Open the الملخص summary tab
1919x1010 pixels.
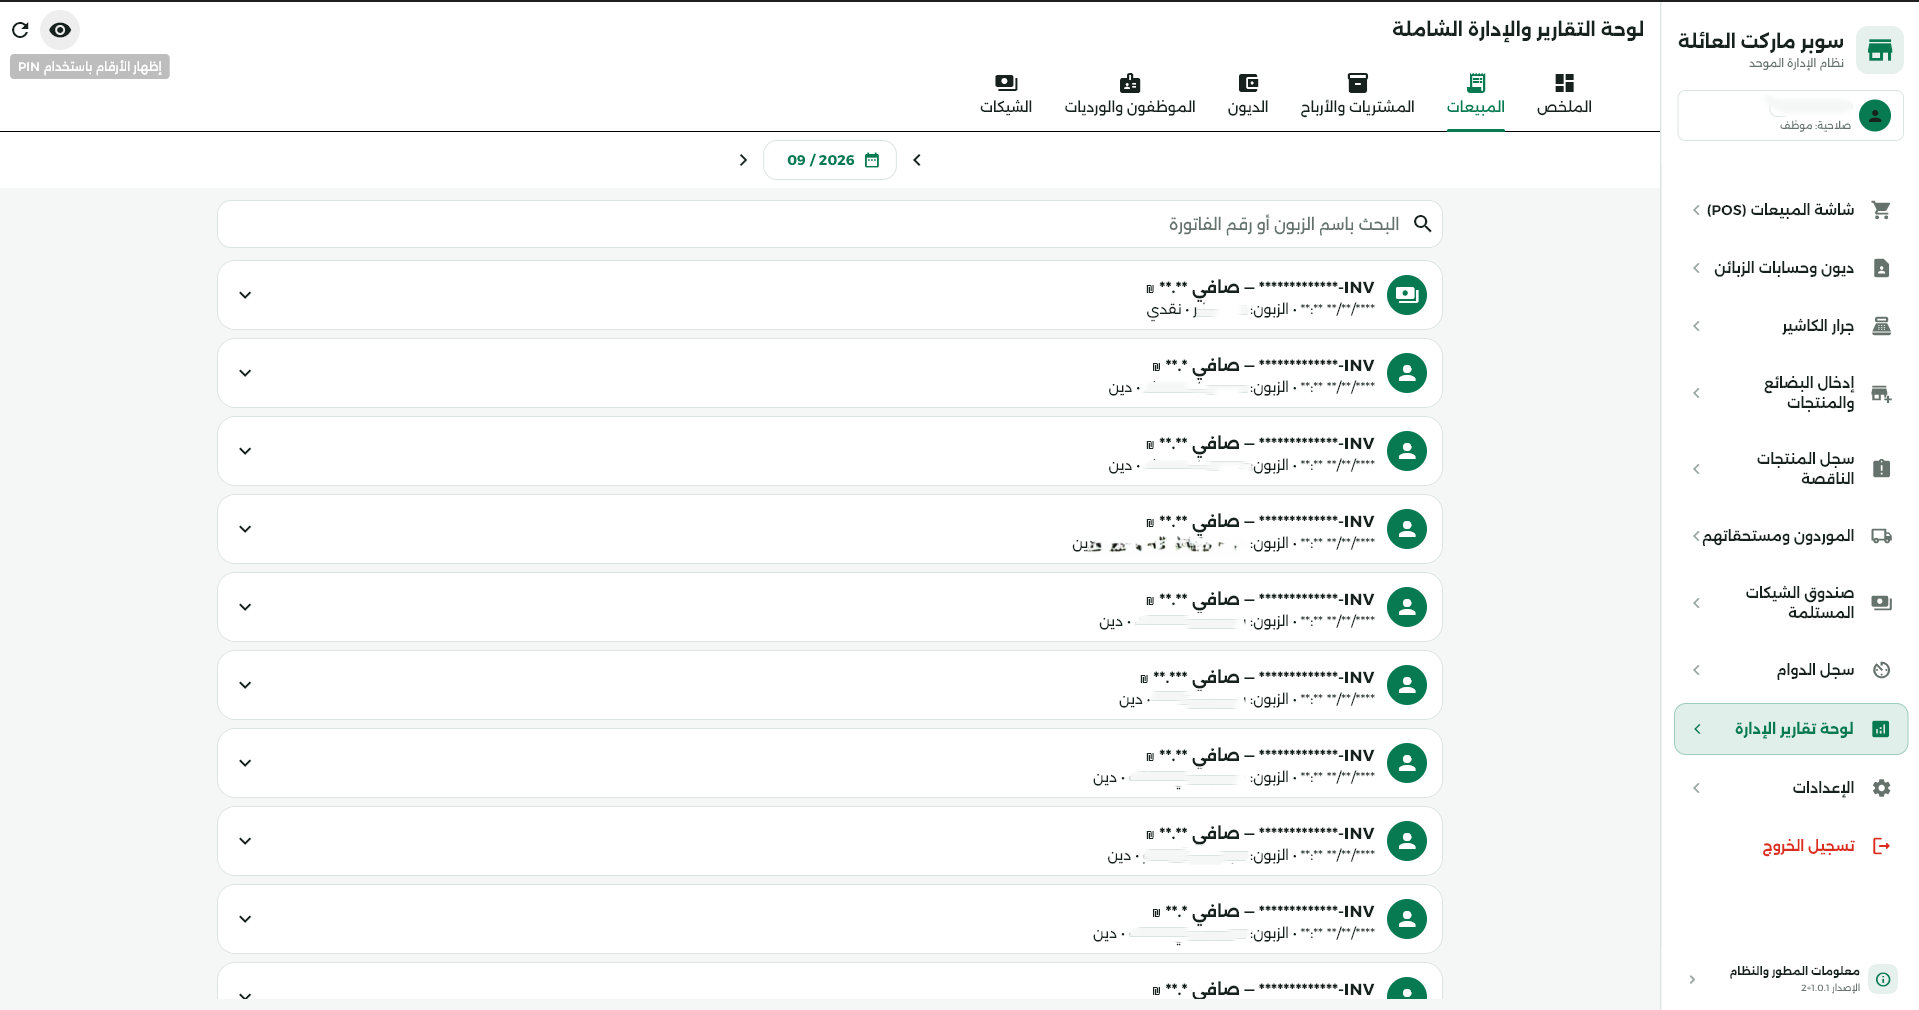(1564, 94)
